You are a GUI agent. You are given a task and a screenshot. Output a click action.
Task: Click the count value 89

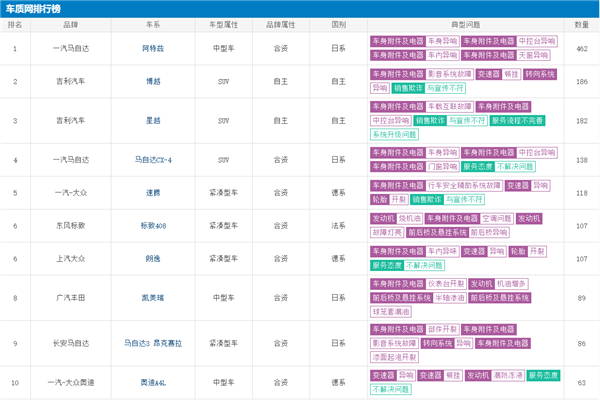pyautogui.click(x=582, y=298)
